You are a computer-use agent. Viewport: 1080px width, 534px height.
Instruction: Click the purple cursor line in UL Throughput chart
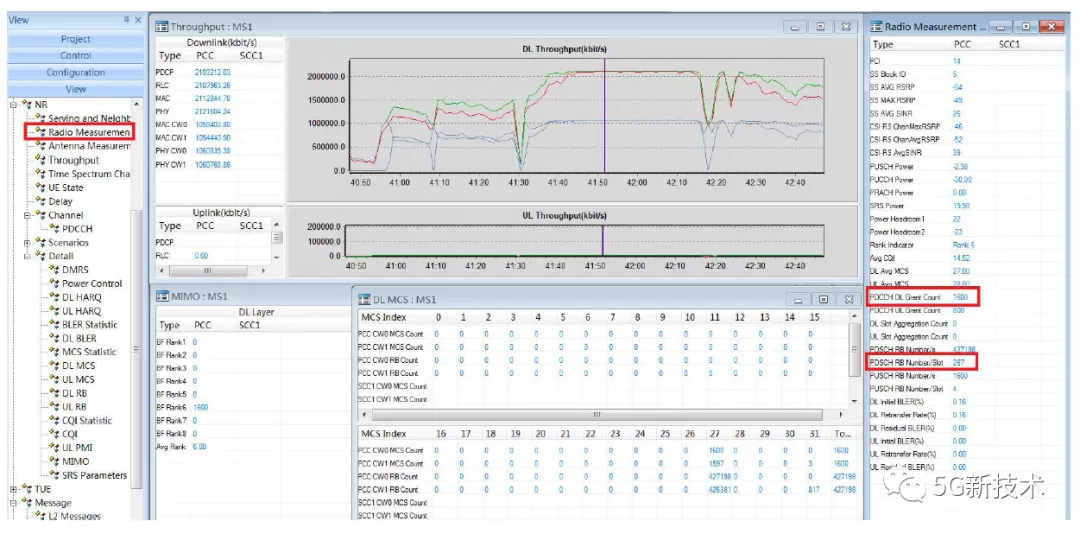[603, 241]
